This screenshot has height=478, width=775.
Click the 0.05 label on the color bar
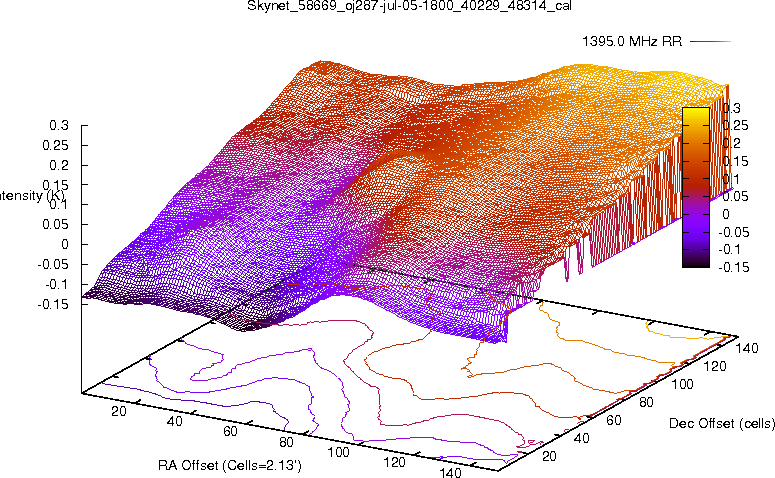click(x=736, y=197)
